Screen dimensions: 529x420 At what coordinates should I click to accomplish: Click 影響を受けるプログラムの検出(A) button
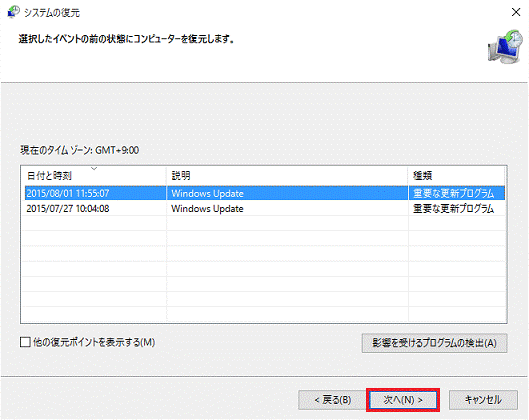434,343
